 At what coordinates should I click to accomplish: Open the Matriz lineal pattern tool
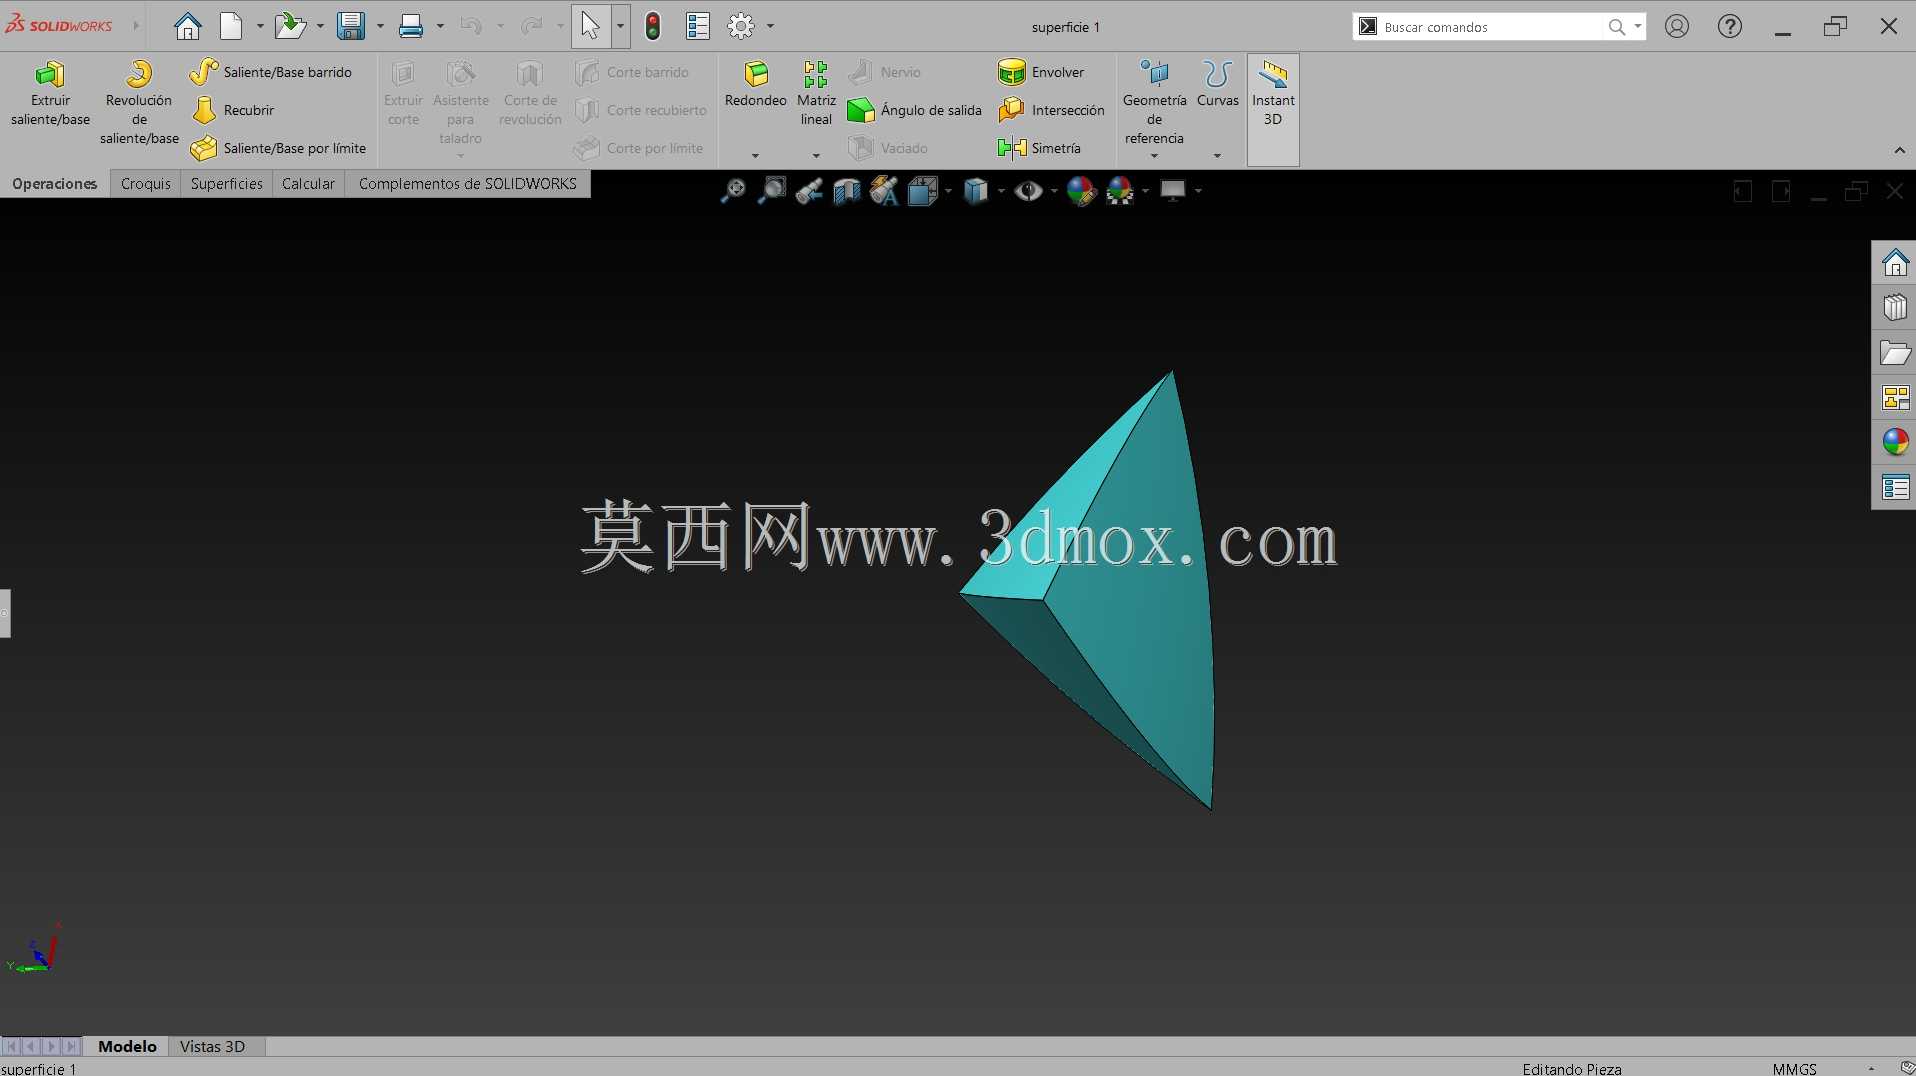[x=816, y=94]
